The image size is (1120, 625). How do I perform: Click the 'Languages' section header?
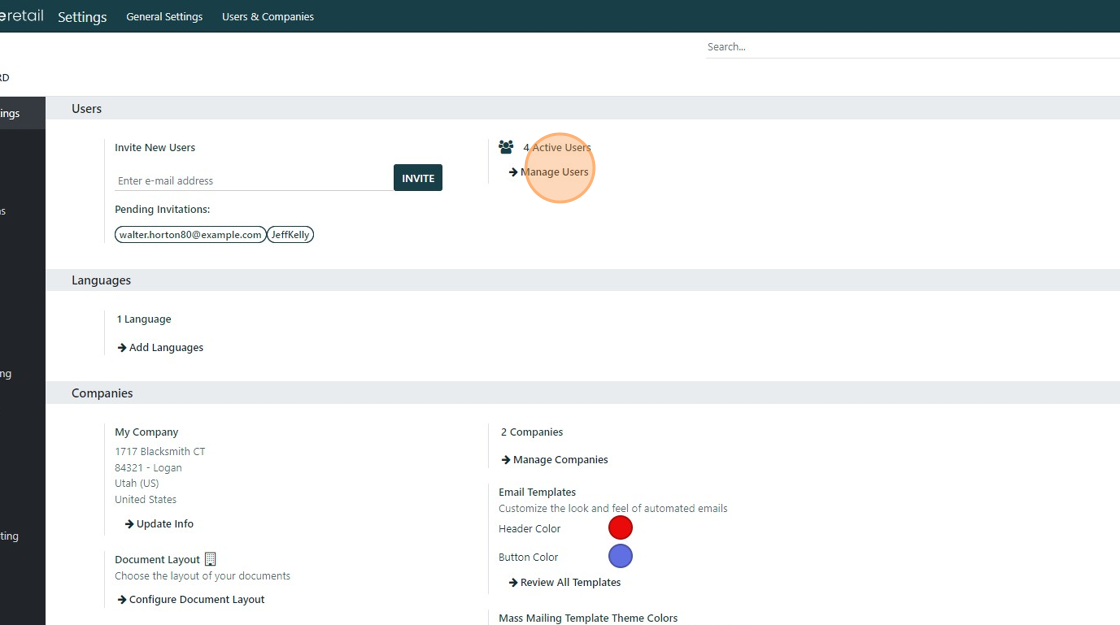pyautogui.click(x=101, y=280)
